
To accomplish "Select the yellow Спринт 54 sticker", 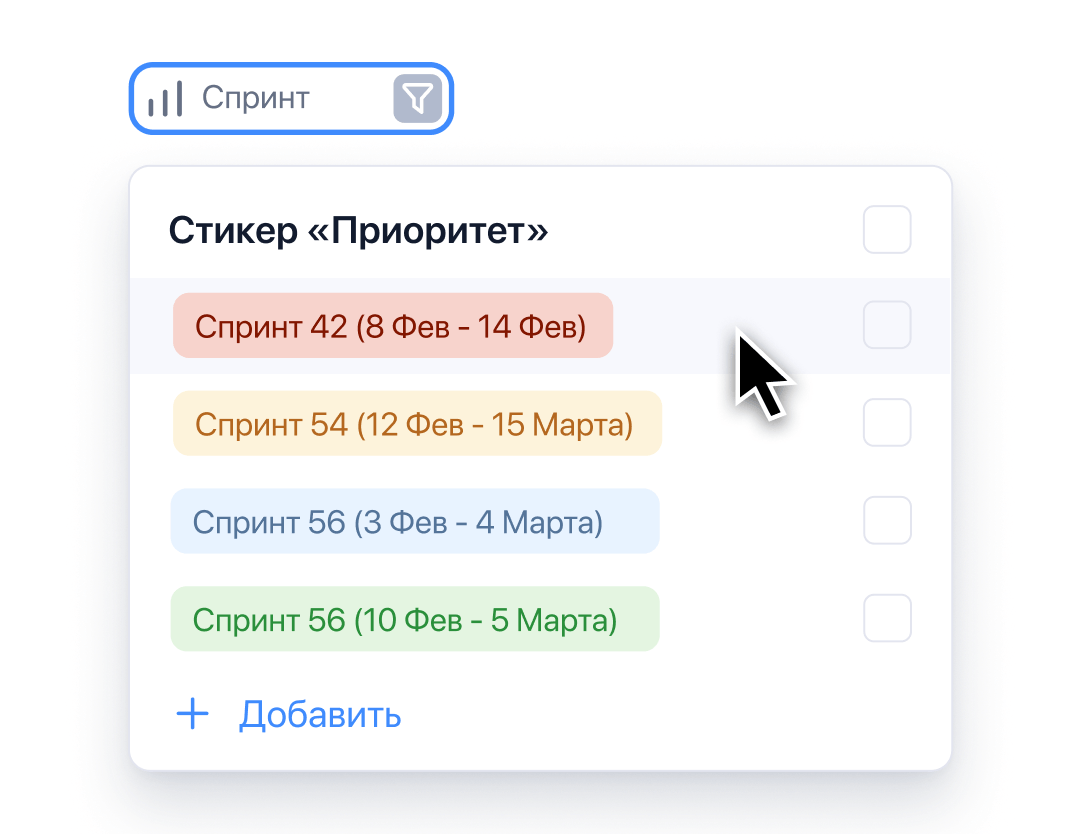I will [x=416, y=423].
